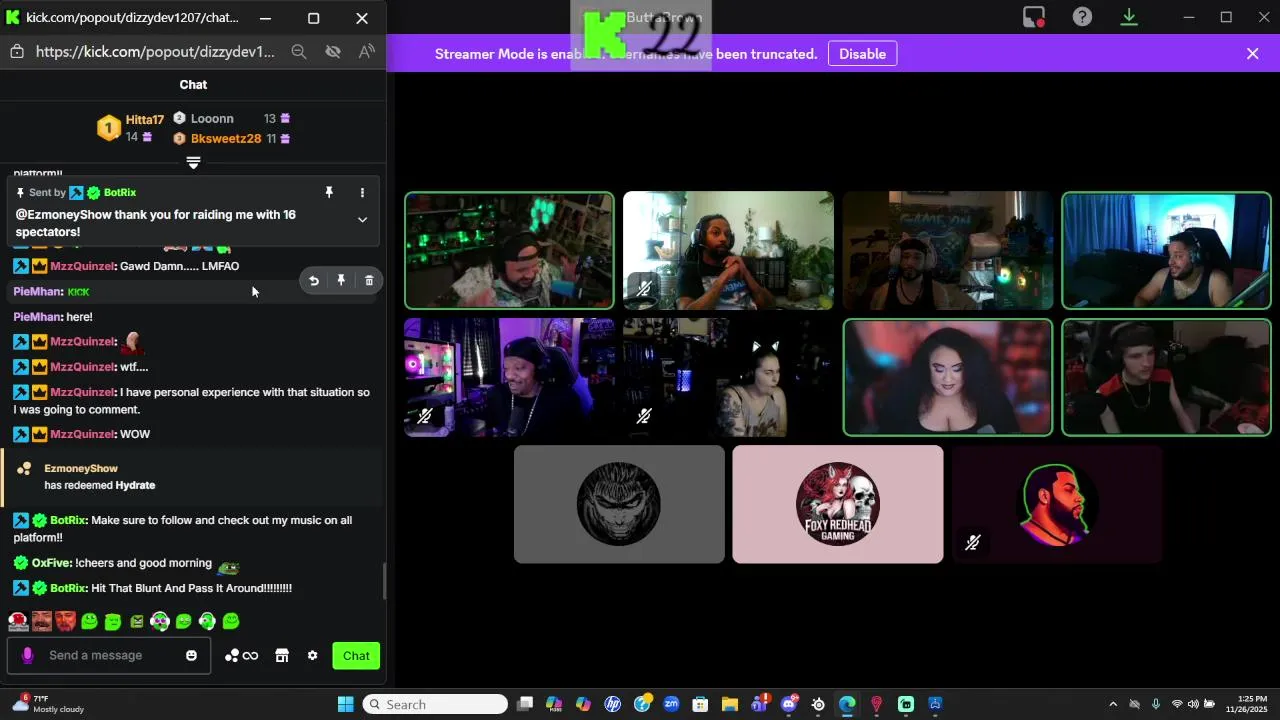Focus the Send a message field
Viewport: 1280px width, 720px height.
[109, 655]
